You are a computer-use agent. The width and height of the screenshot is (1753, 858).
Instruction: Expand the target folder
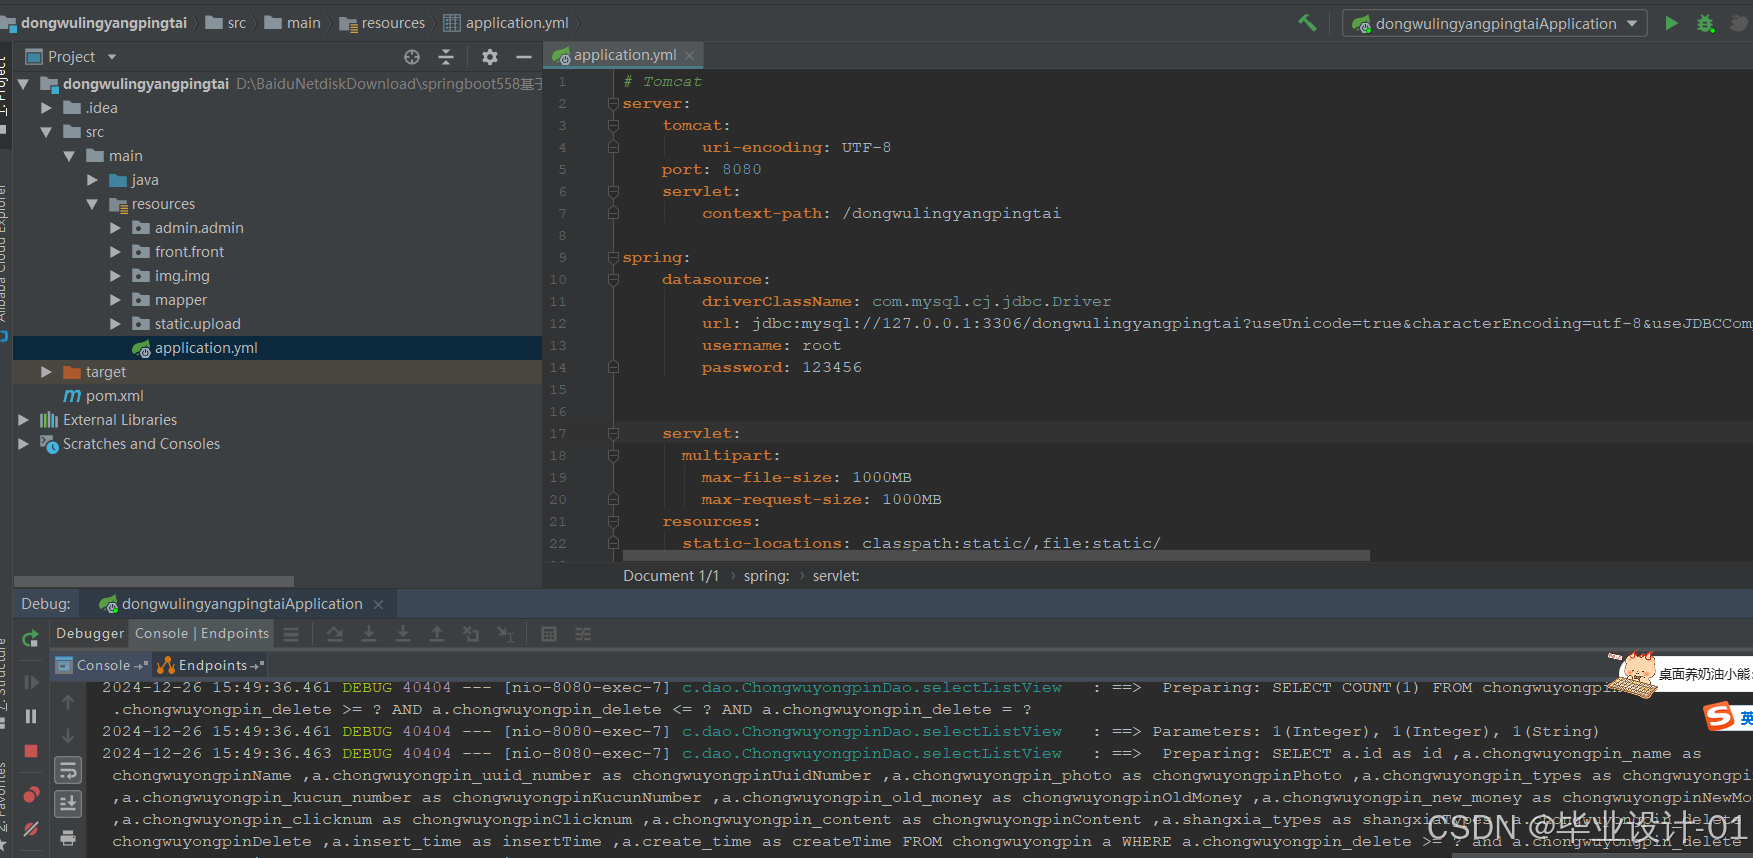pos(46,372)
